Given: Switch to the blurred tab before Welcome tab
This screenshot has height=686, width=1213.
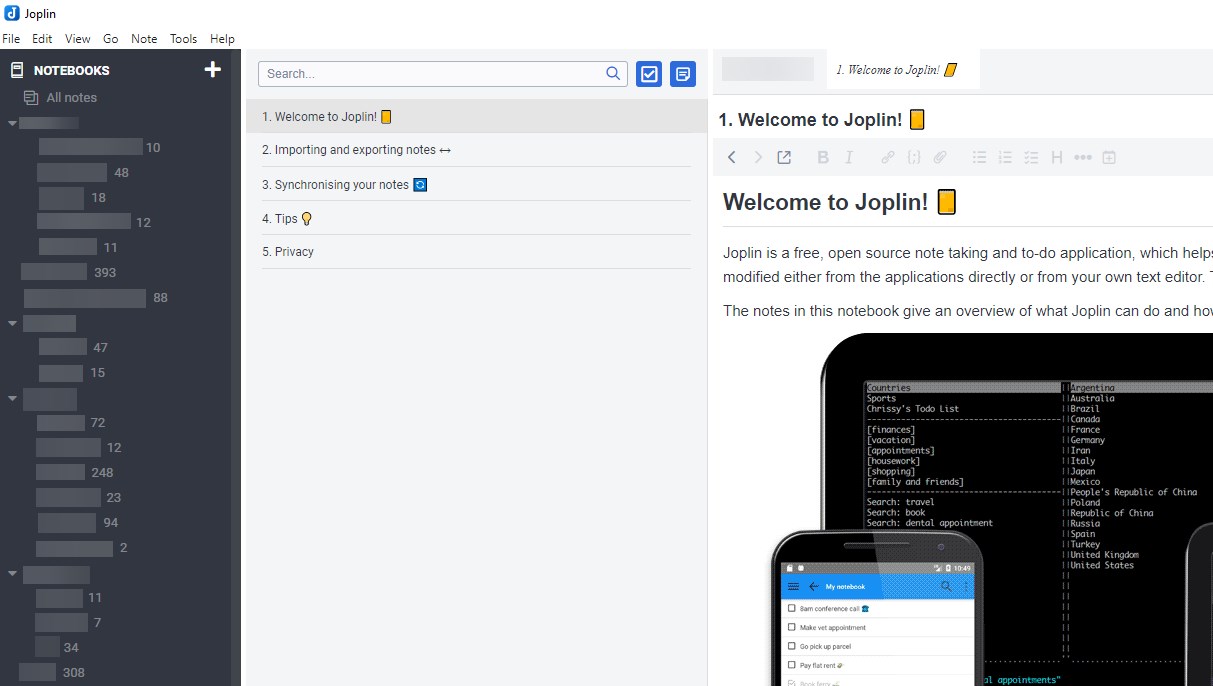Looking at the screenshot, I should point(768,69).
